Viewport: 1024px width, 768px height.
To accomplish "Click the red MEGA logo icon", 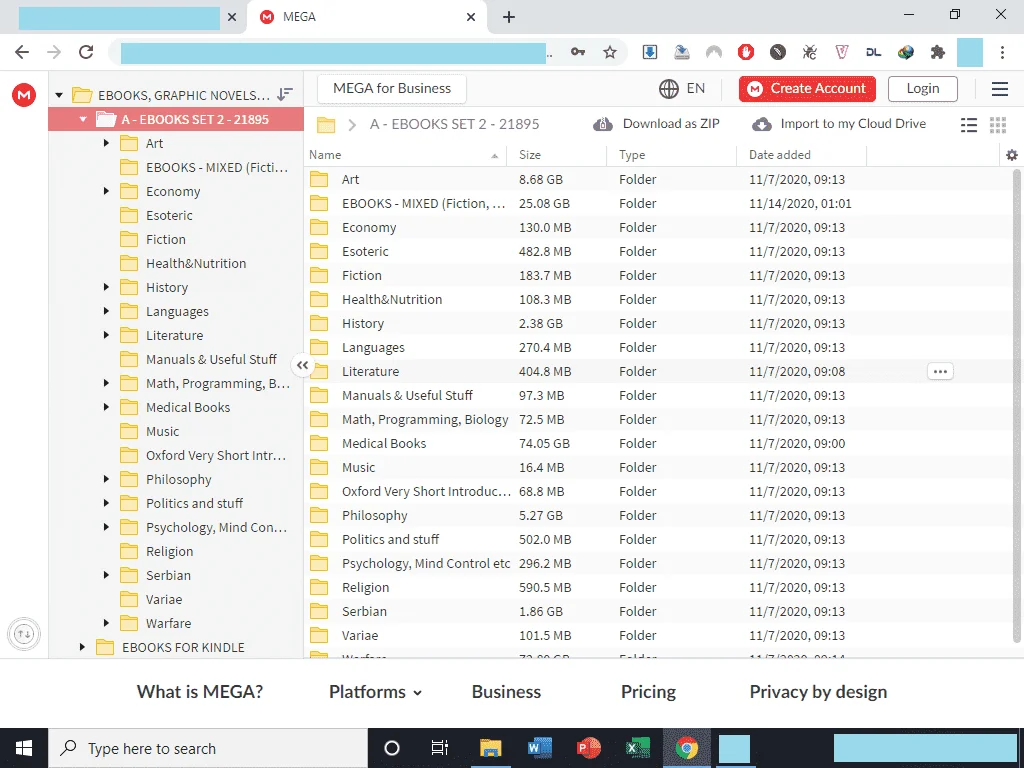I will 24,95.
